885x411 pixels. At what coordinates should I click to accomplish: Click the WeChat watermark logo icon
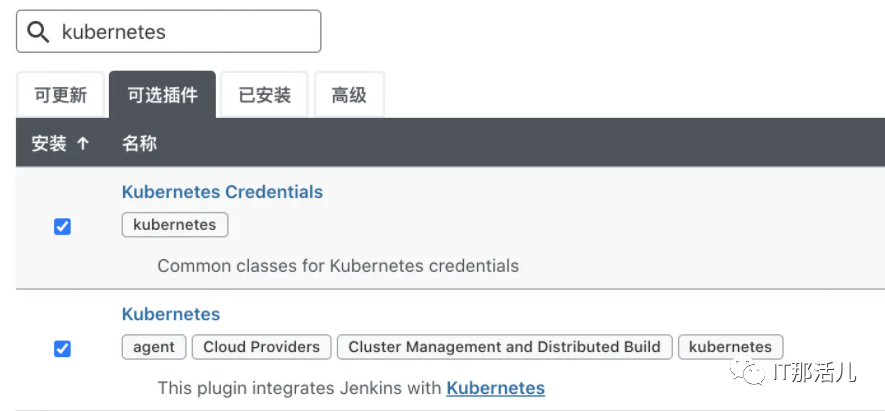746,371
